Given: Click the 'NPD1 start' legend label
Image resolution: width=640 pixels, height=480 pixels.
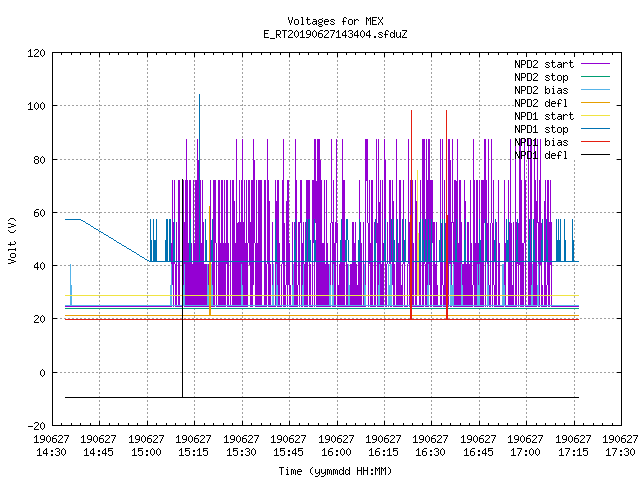Looking at the screenshot, I should point(544,116).
